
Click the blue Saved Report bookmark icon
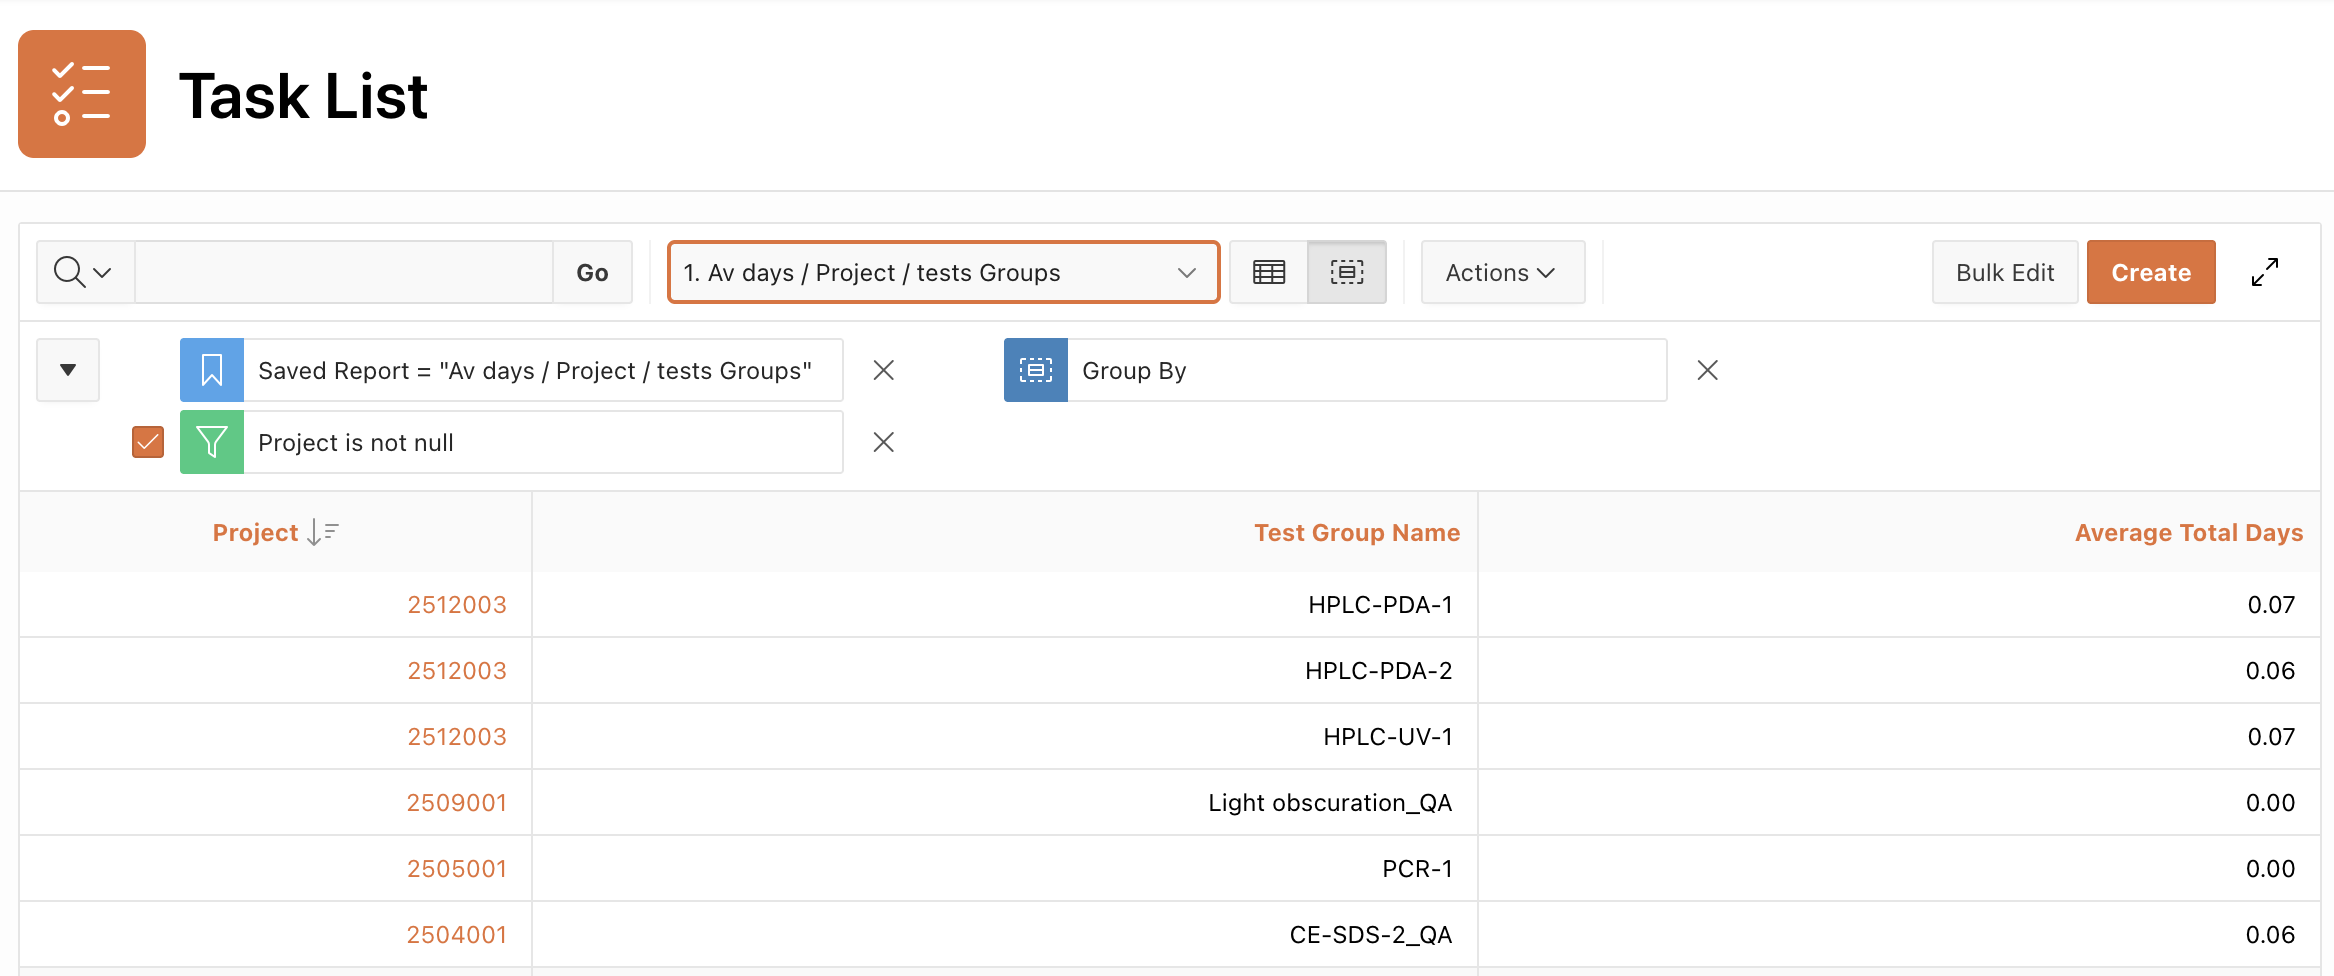point(212,370)
